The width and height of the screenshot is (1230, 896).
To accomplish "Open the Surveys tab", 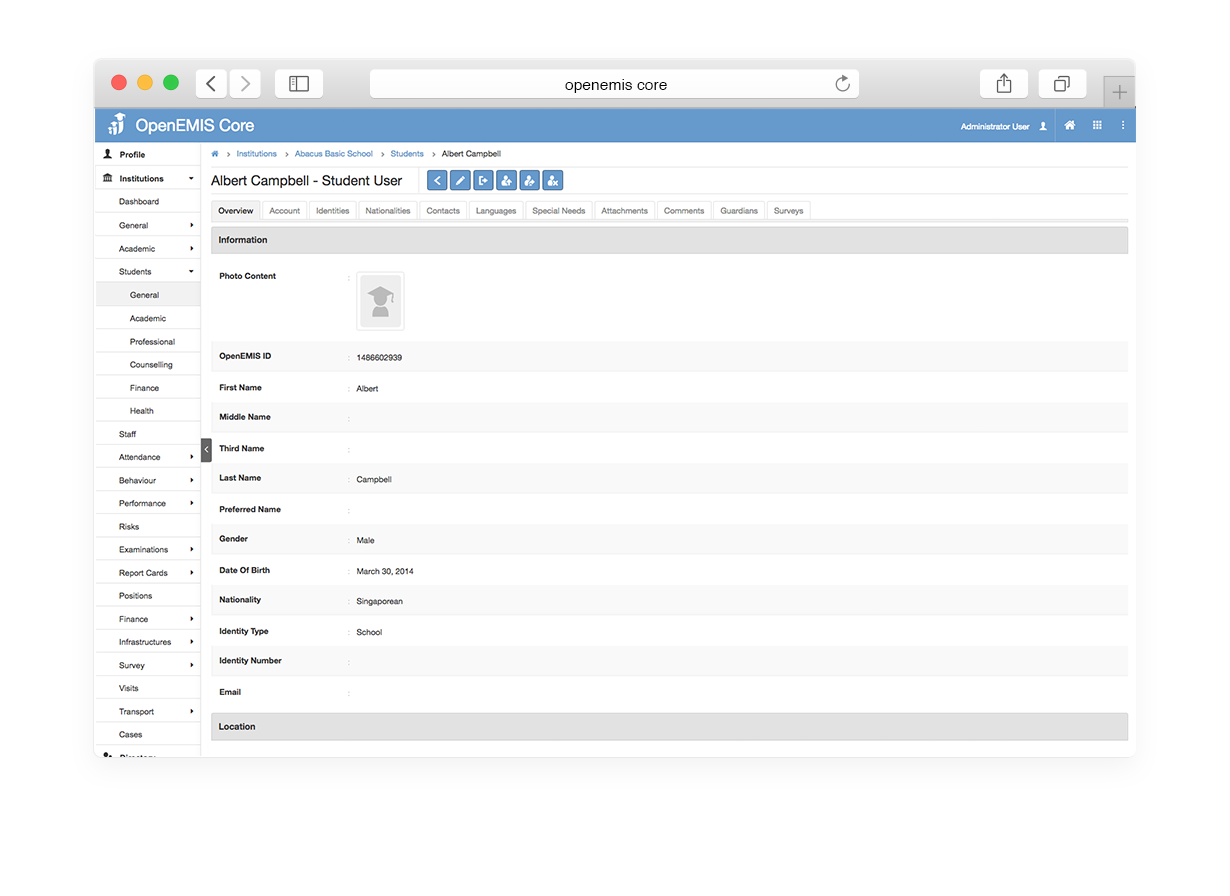I will click(789, 211).
